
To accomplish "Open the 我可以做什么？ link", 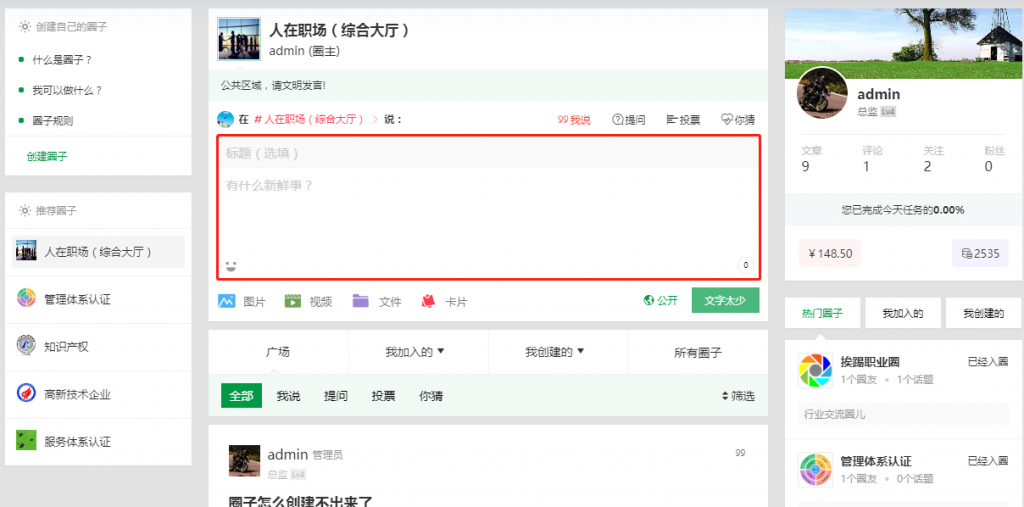I will [x=67, y=90].
